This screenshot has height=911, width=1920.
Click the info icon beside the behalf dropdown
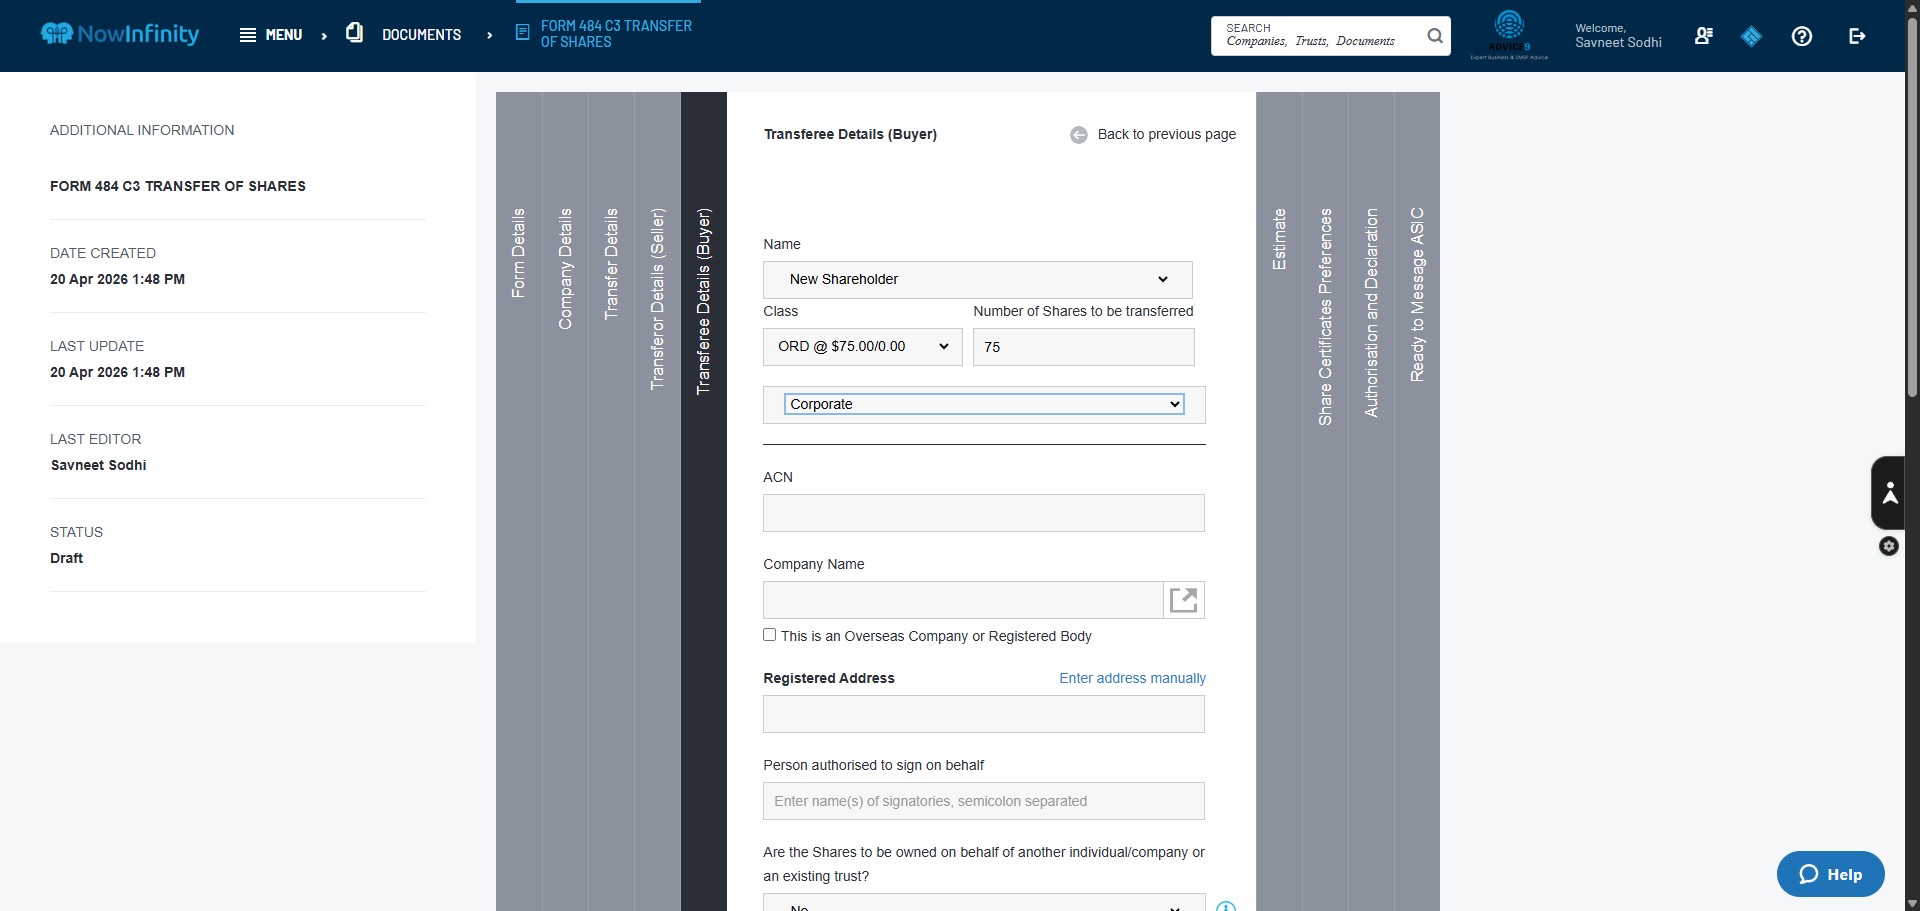[1226, 906]
